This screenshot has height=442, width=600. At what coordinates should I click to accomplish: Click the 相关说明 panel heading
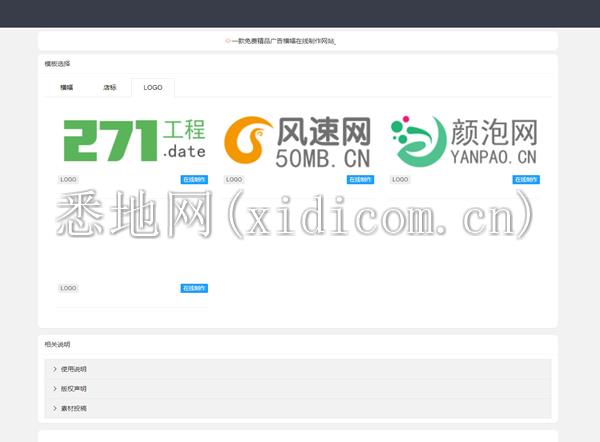(57, 344)
